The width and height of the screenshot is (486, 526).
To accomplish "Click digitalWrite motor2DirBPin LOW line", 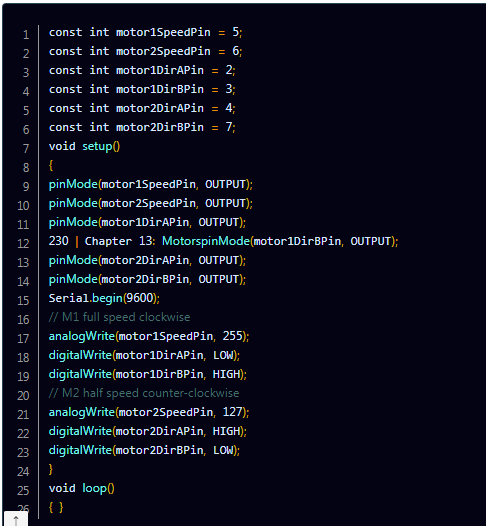I will click(144, 450).
